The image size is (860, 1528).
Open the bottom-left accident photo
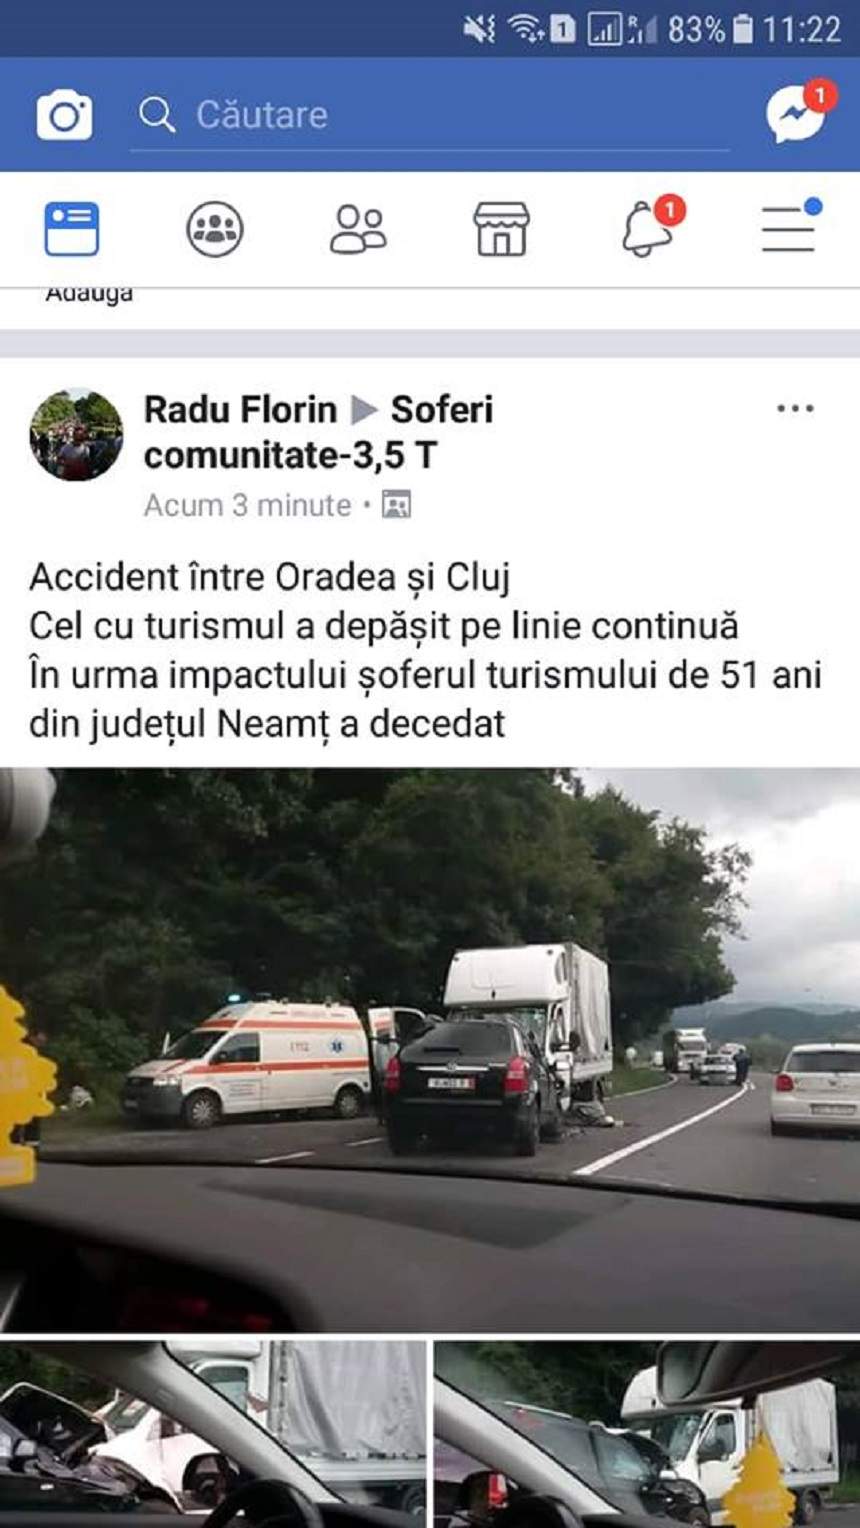214,1434
